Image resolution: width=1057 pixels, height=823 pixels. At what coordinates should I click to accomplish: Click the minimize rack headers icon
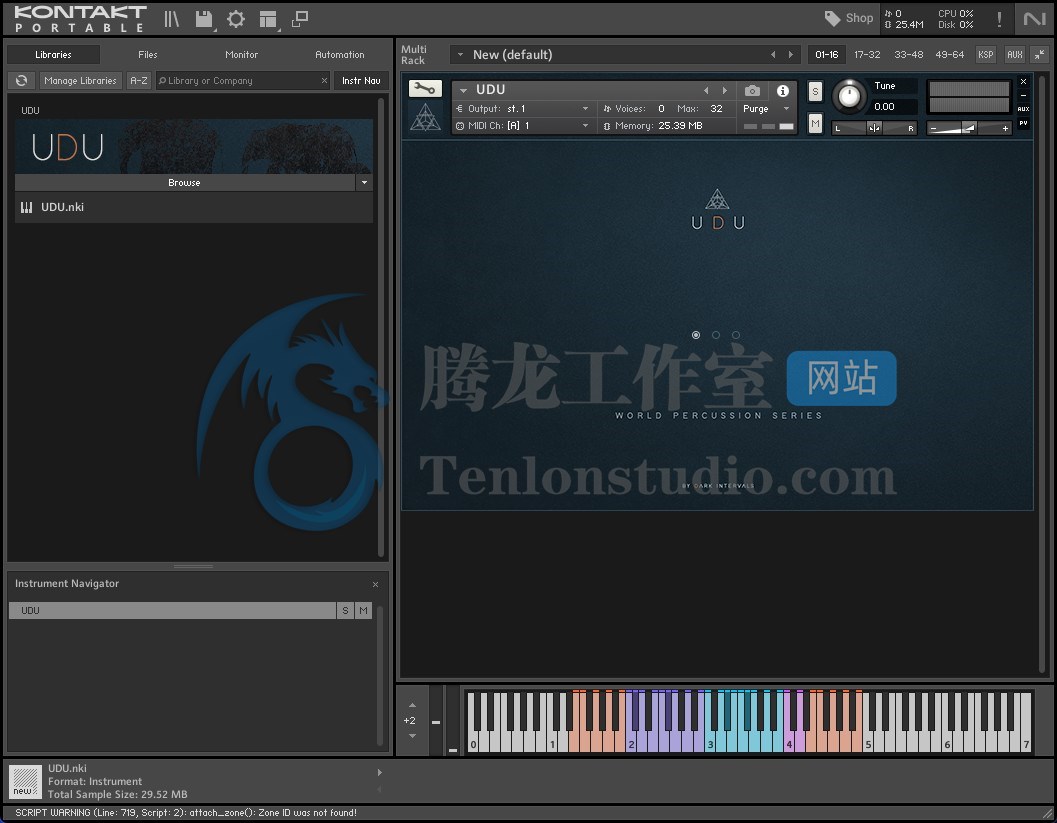tap(1039, 55)
